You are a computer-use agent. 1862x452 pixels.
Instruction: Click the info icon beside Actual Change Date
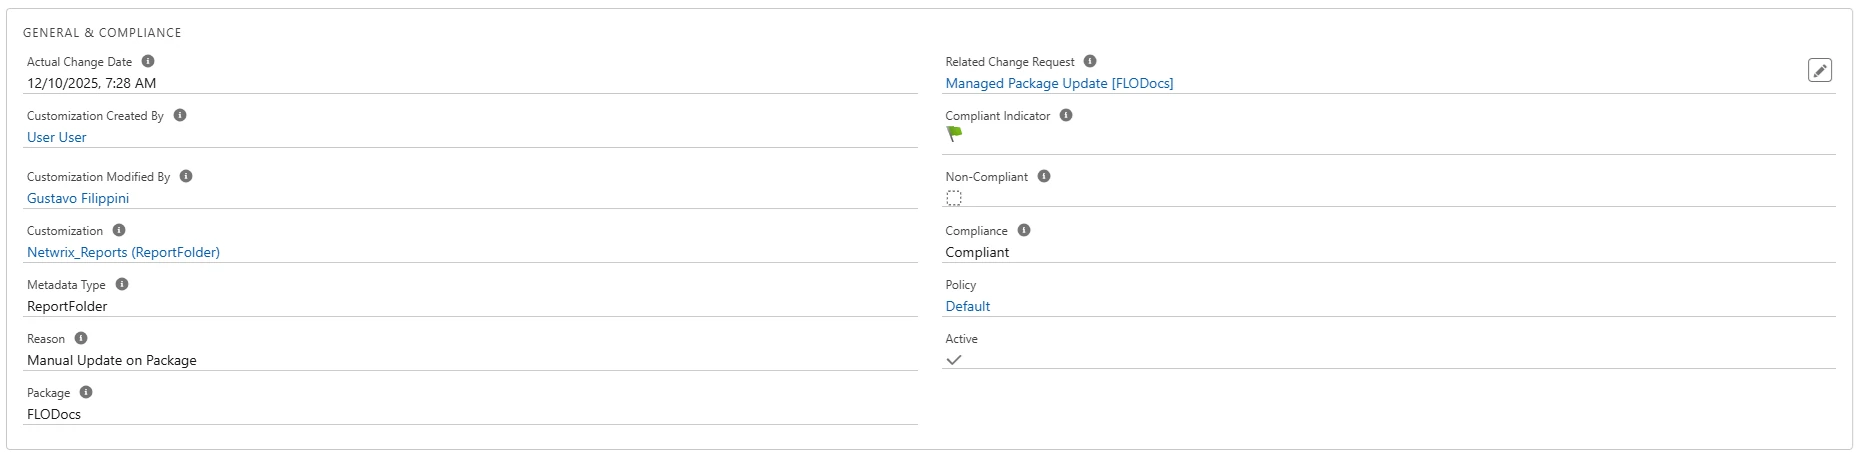point(148,61)
